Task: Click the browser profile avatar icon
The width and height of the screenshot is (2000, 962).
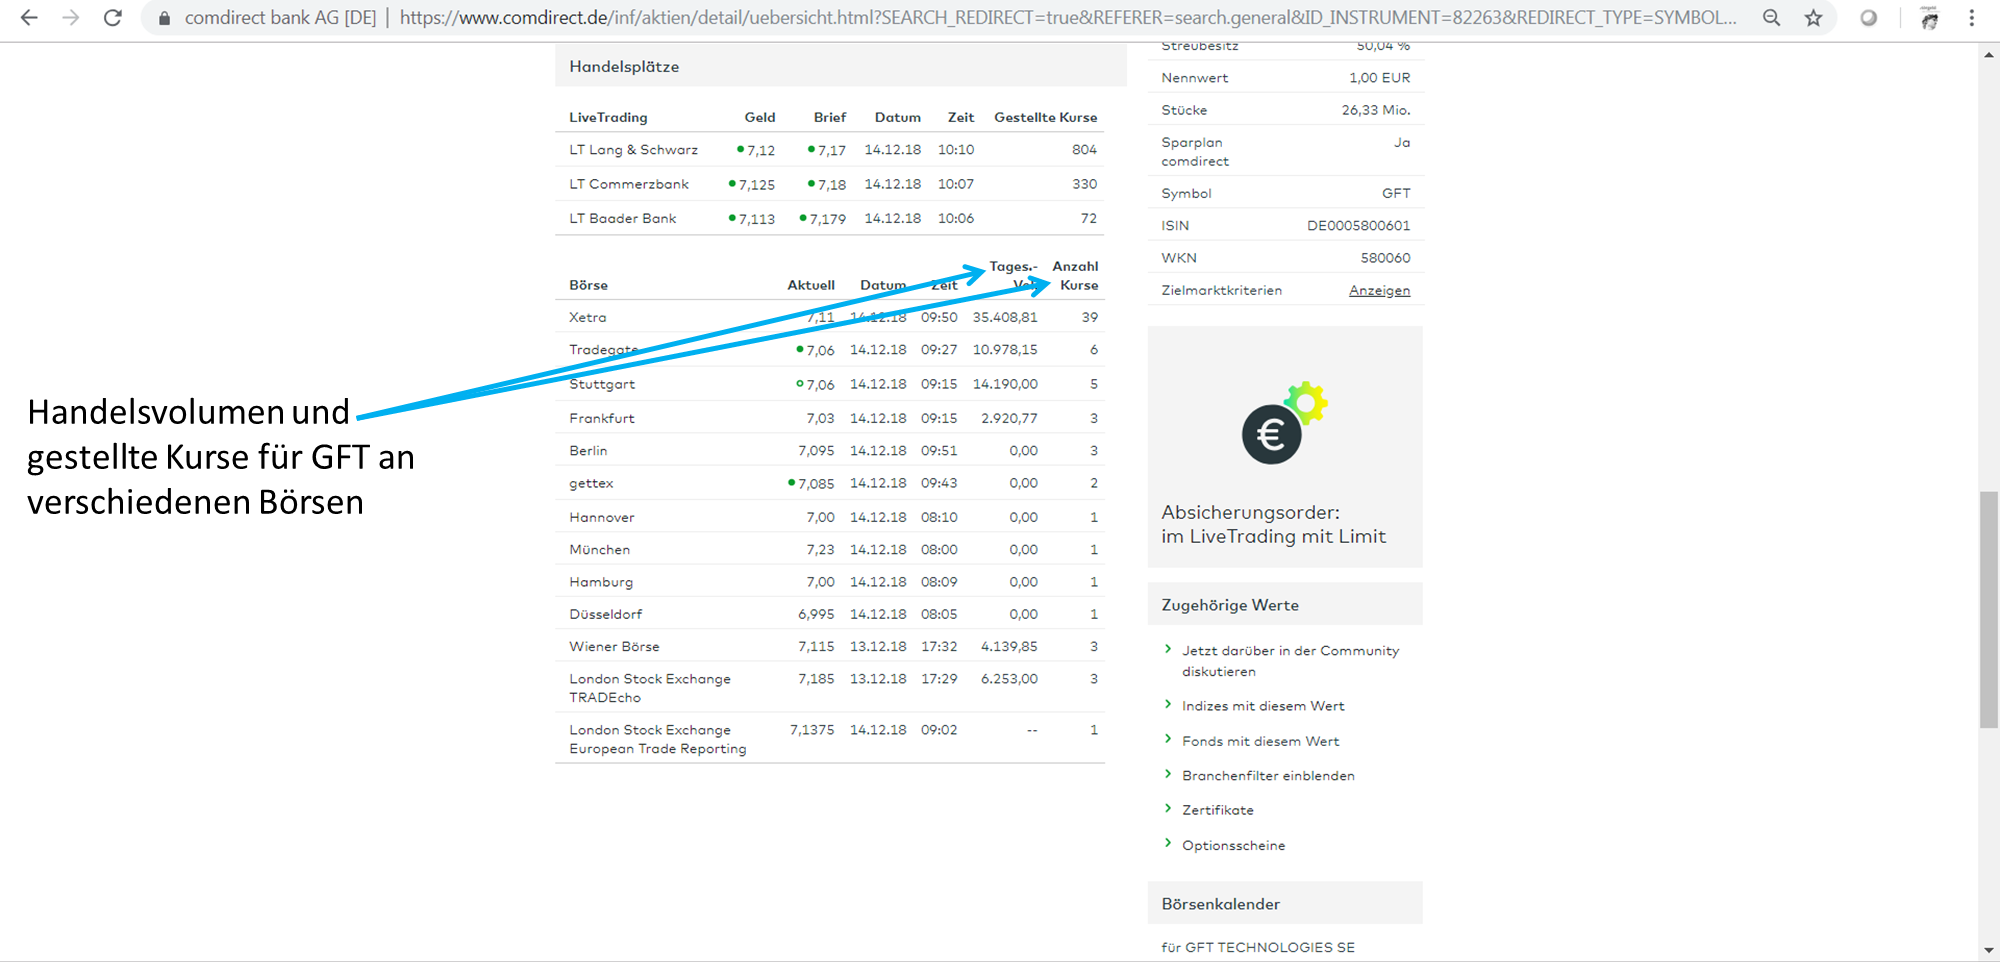Action: [x=1929, y=18]
